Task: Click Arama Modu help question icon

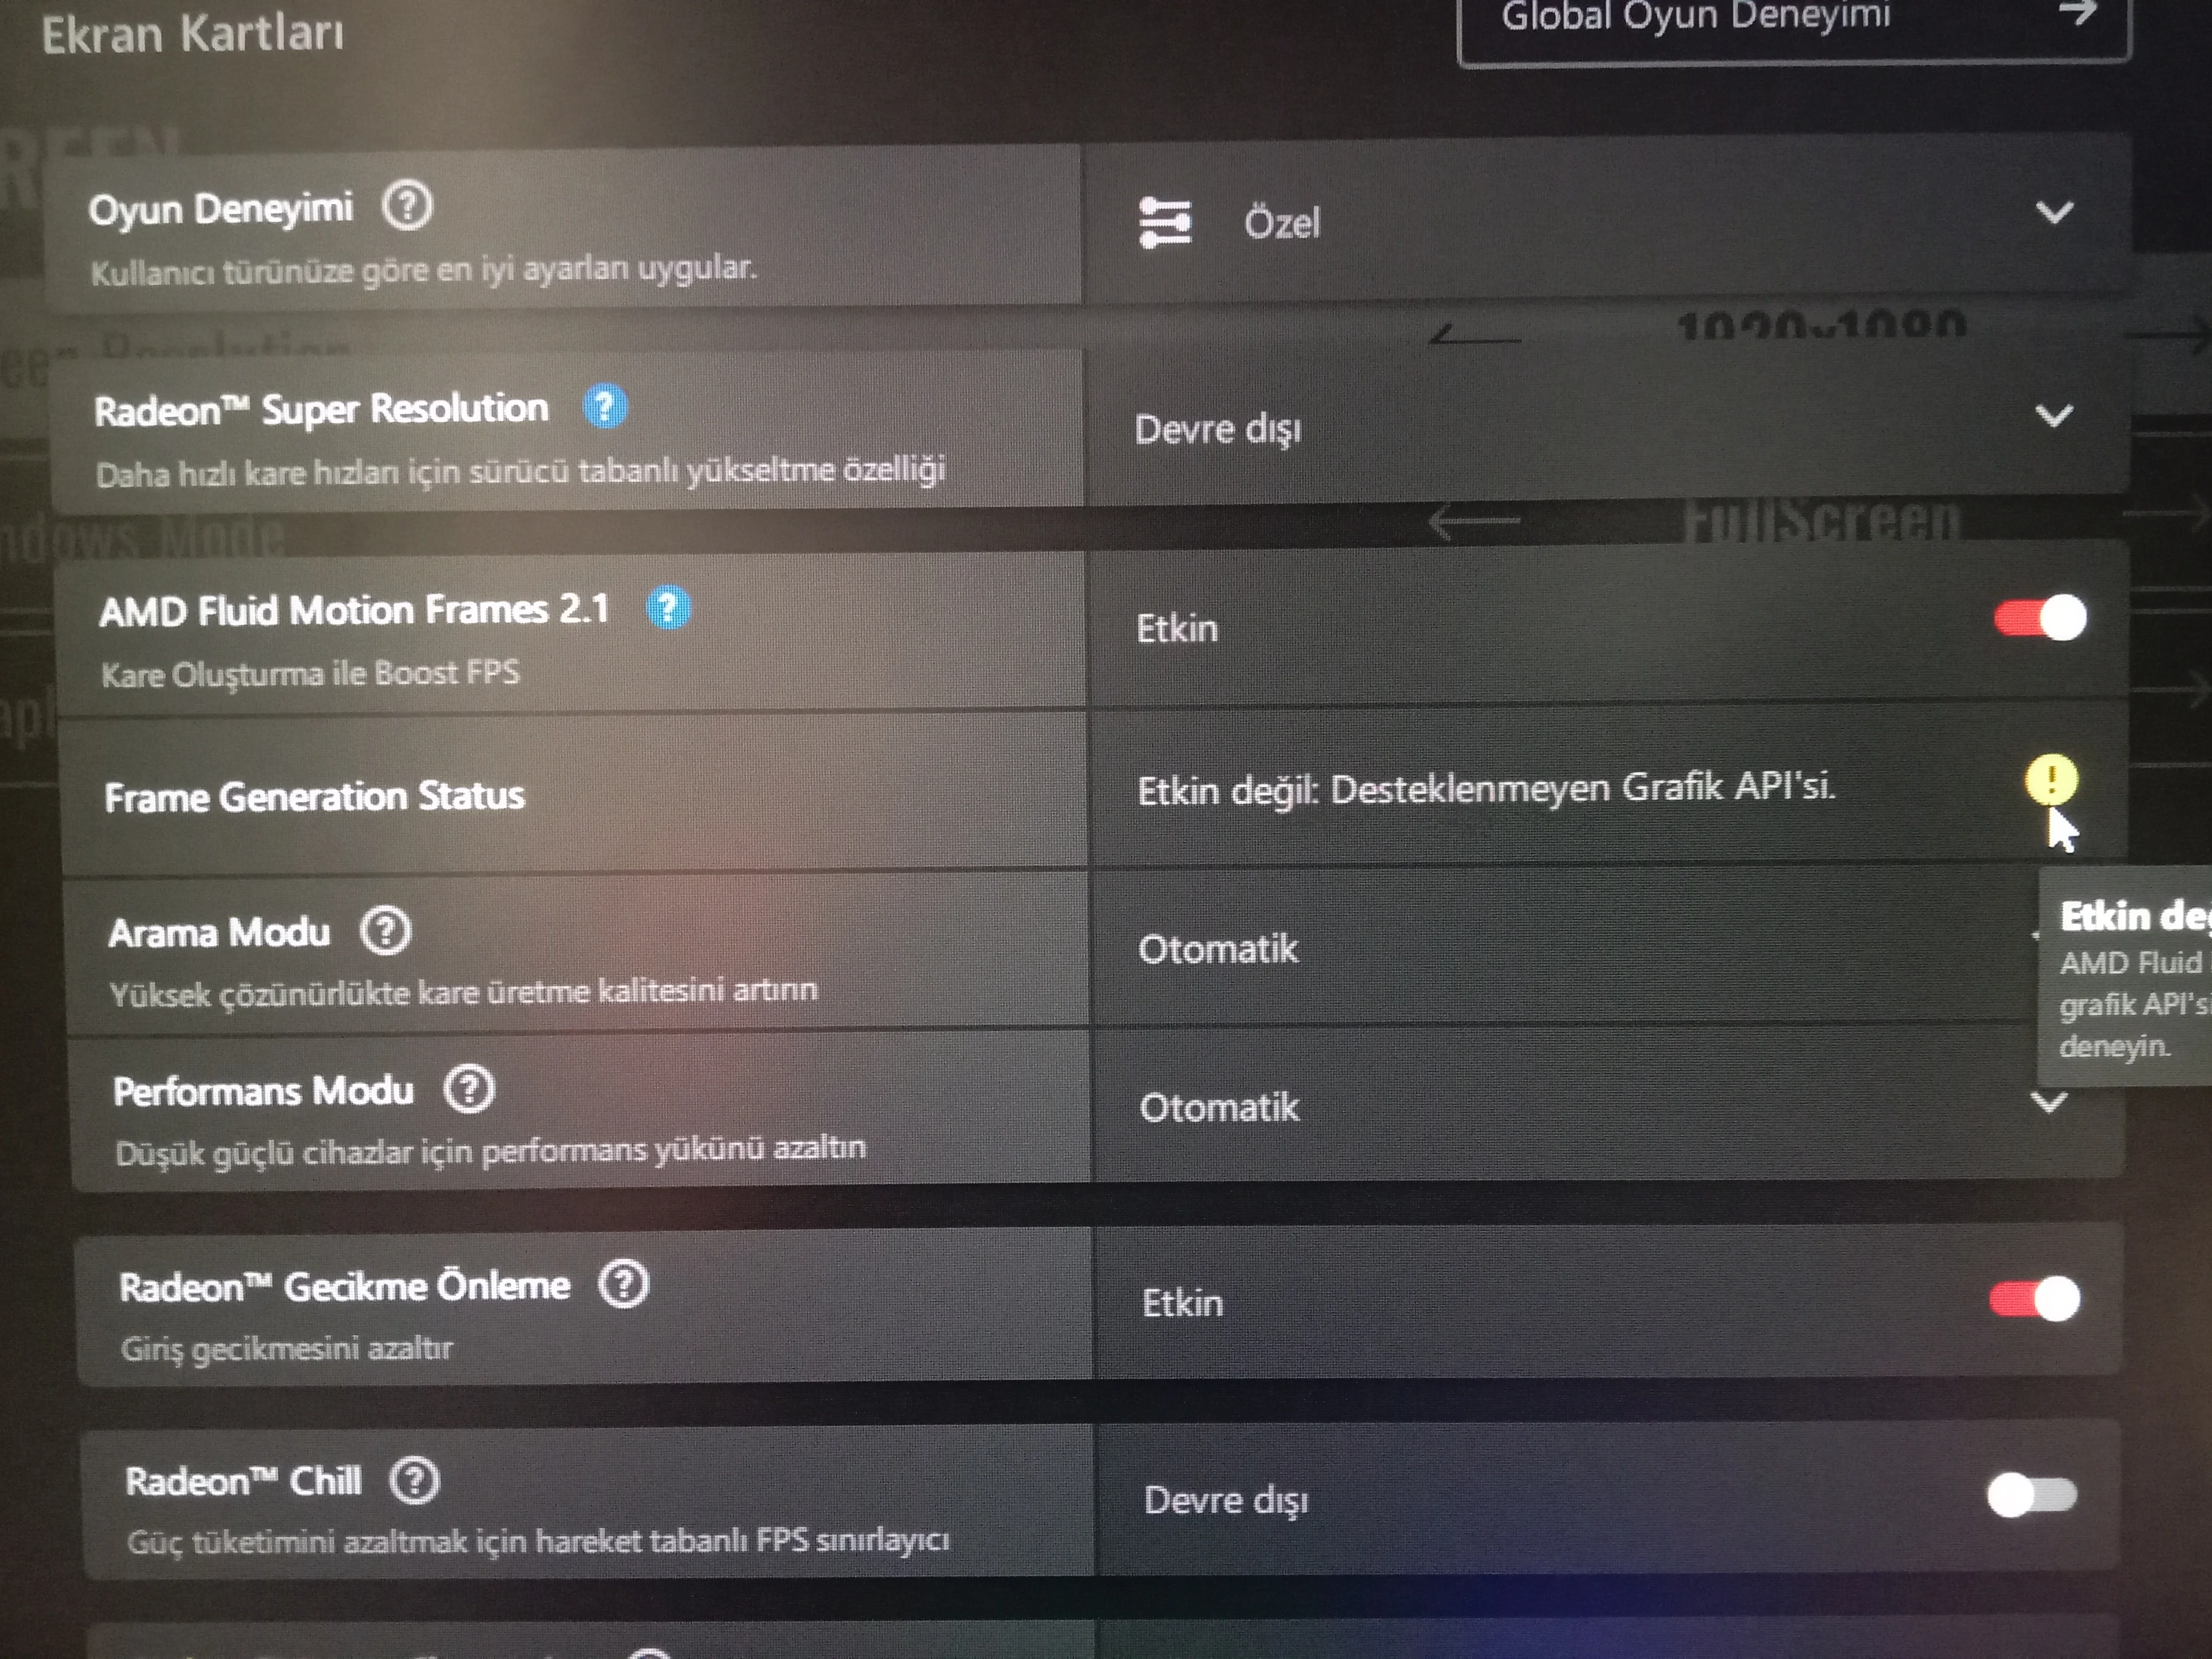Action: click(x=385, y=931)
